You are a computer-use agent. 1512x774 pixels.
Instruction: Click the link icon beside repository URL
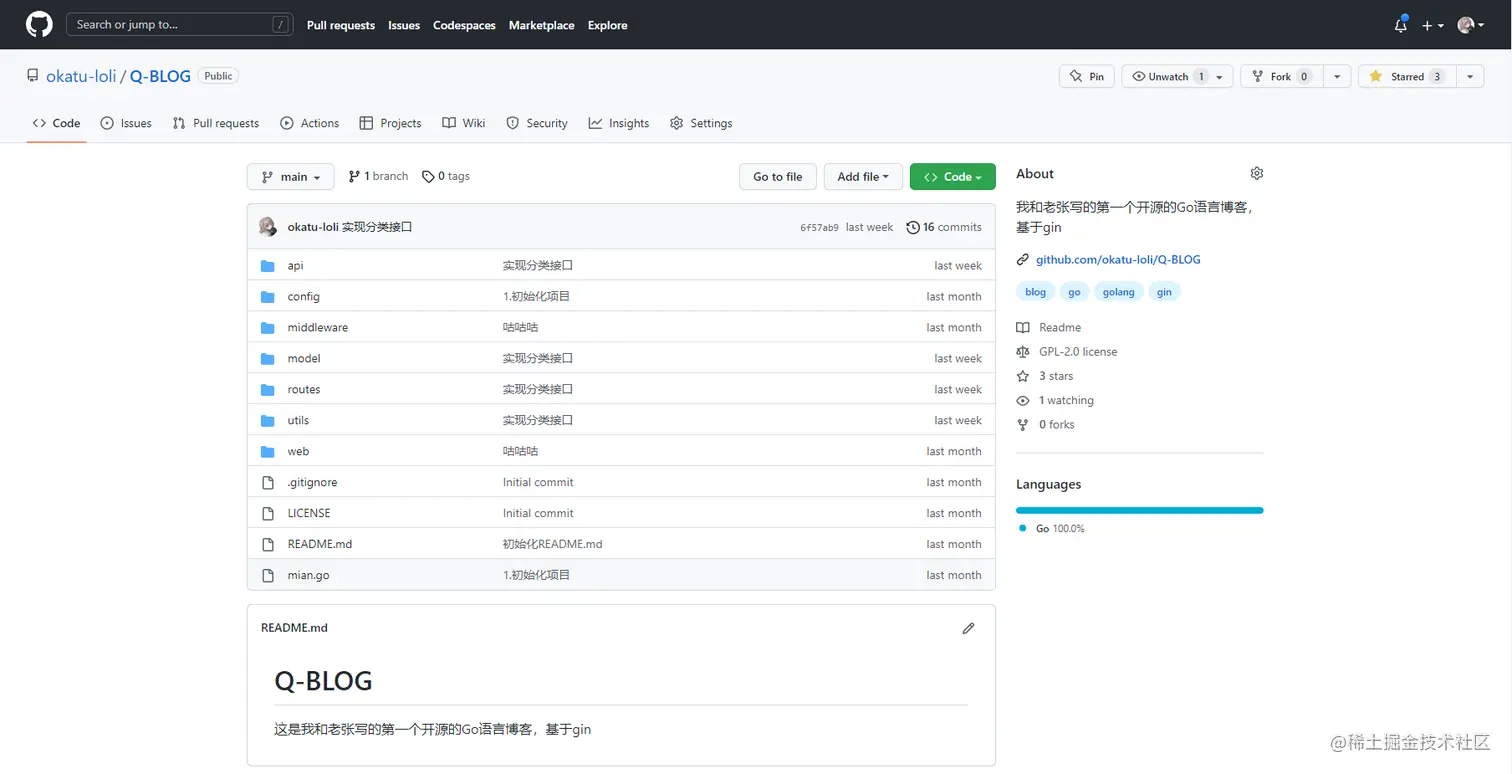click(x=1022, y=260)
